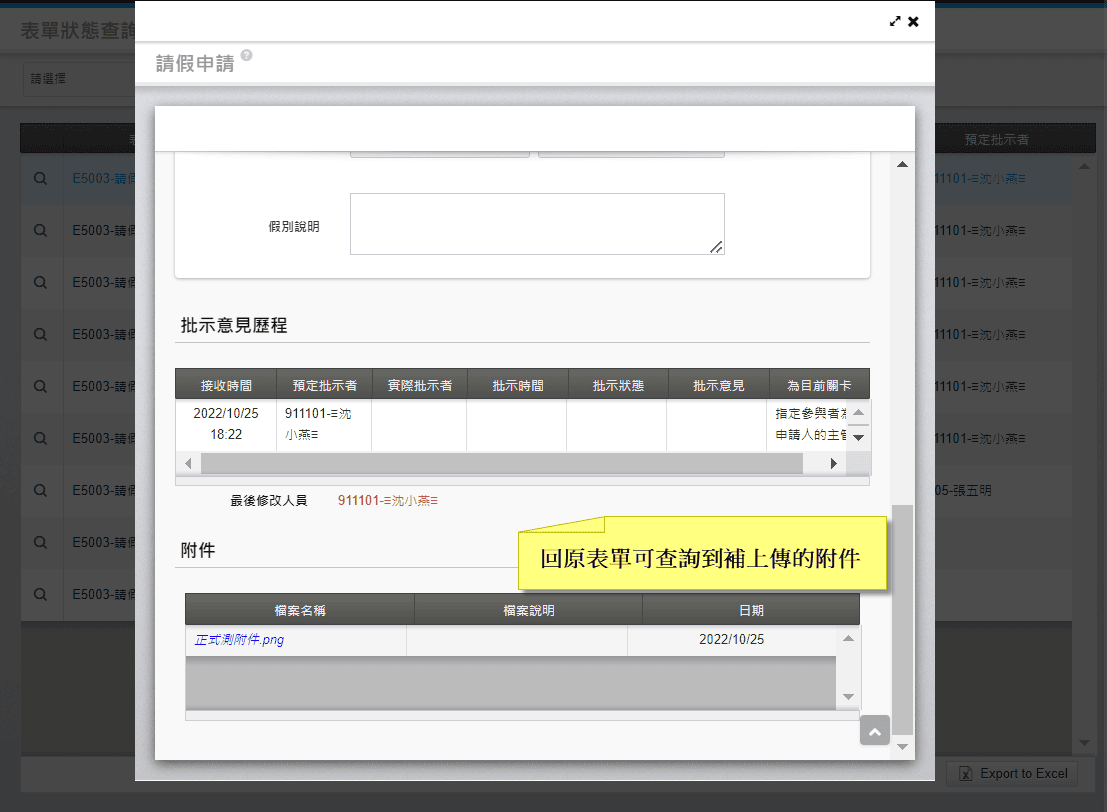Click 日期 column header in attachments

(751, 610)
